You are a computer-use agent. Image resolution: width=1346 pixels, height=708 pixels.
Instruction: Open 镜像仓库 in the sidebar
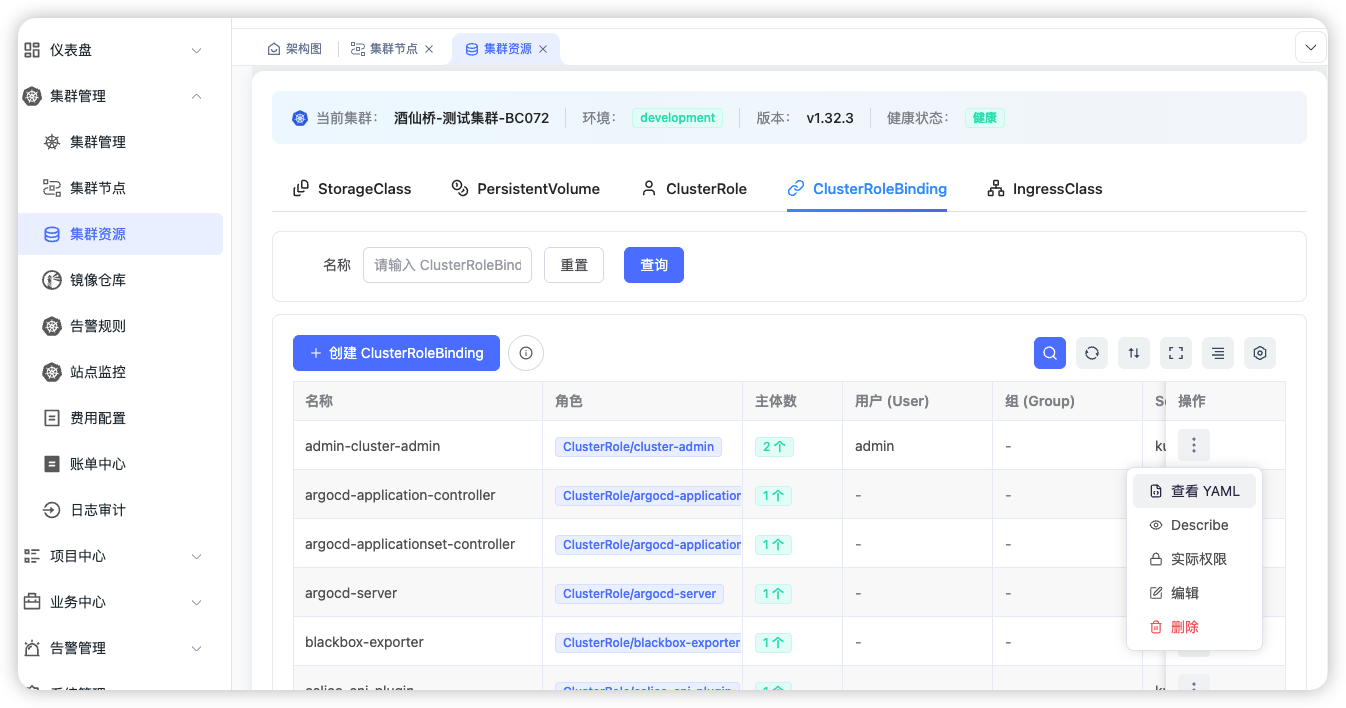98,280
